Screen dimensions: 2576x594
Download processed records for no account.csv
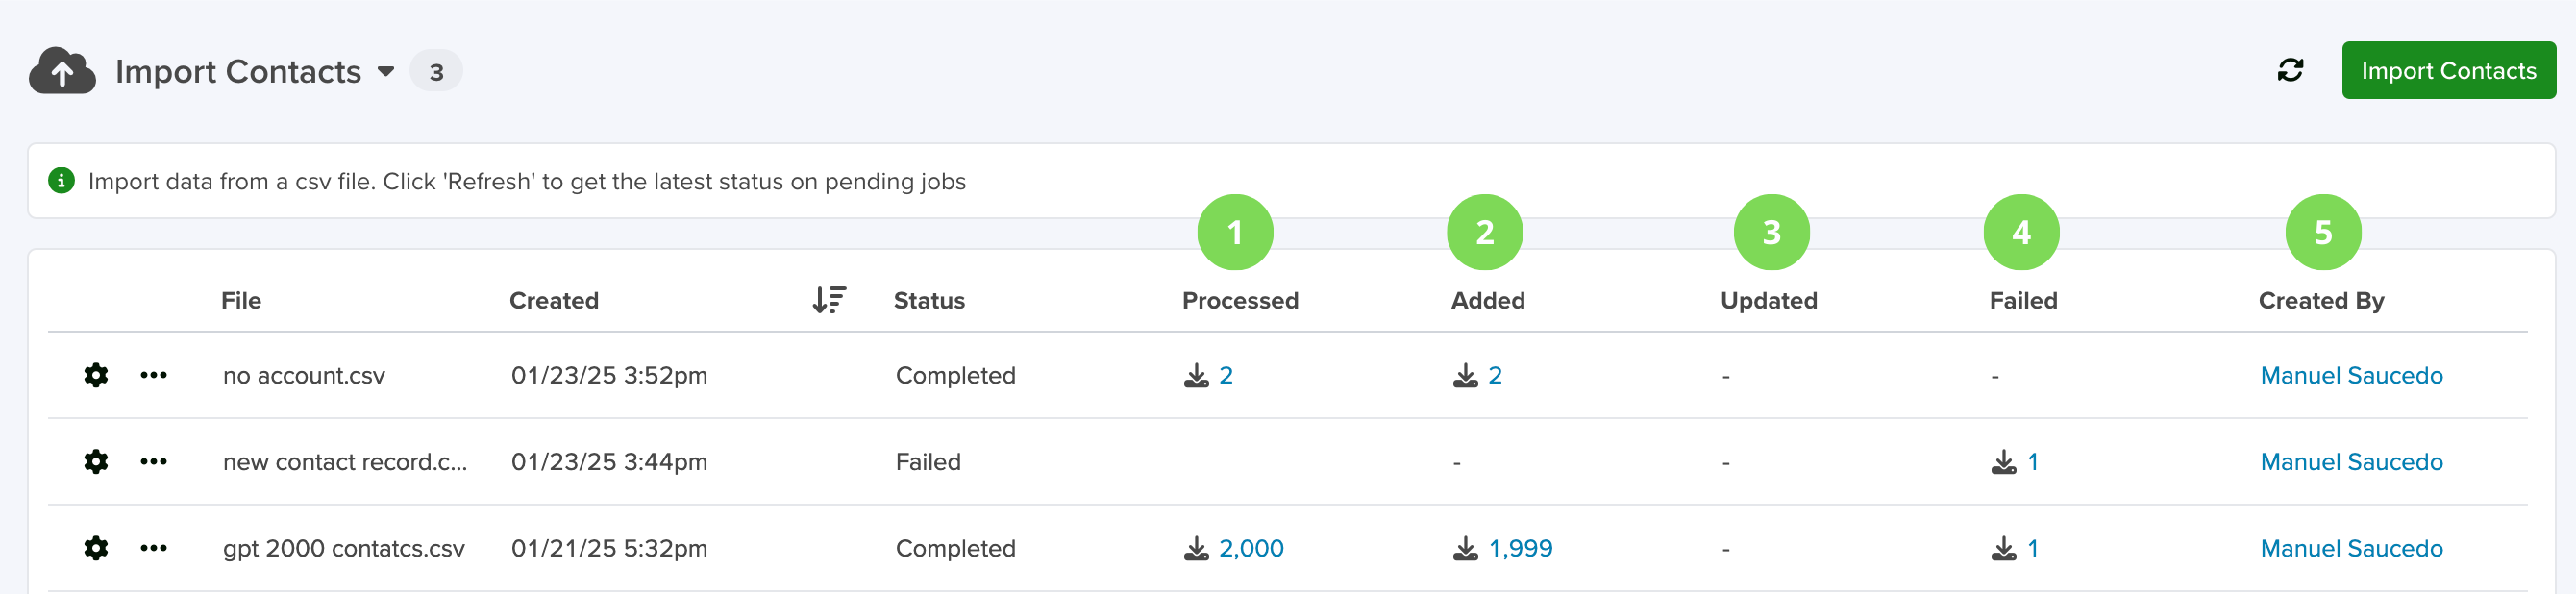[x=1208, y=375]
